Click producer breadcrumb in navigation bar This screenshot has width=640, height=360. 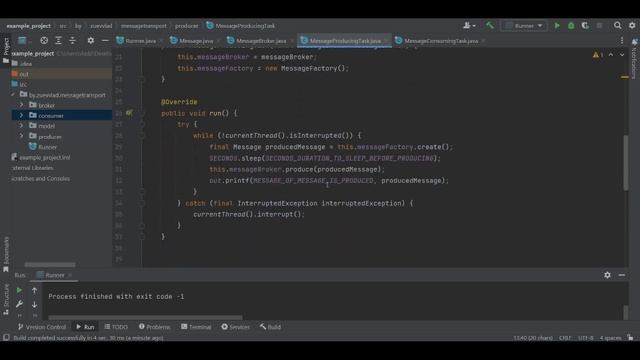pyautogui.click(x=187, y=26)
